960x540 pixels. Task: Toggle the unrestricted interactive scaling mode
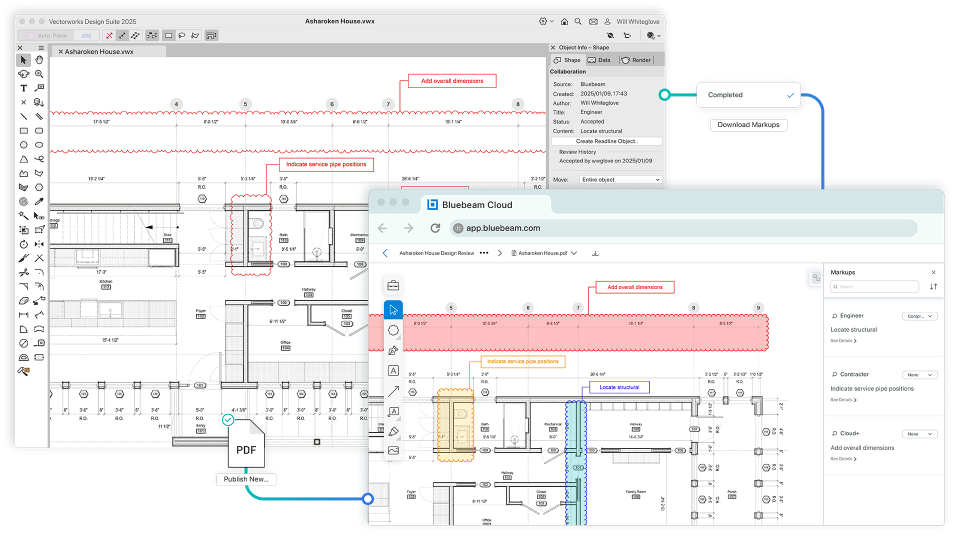[x=136, y=36]
